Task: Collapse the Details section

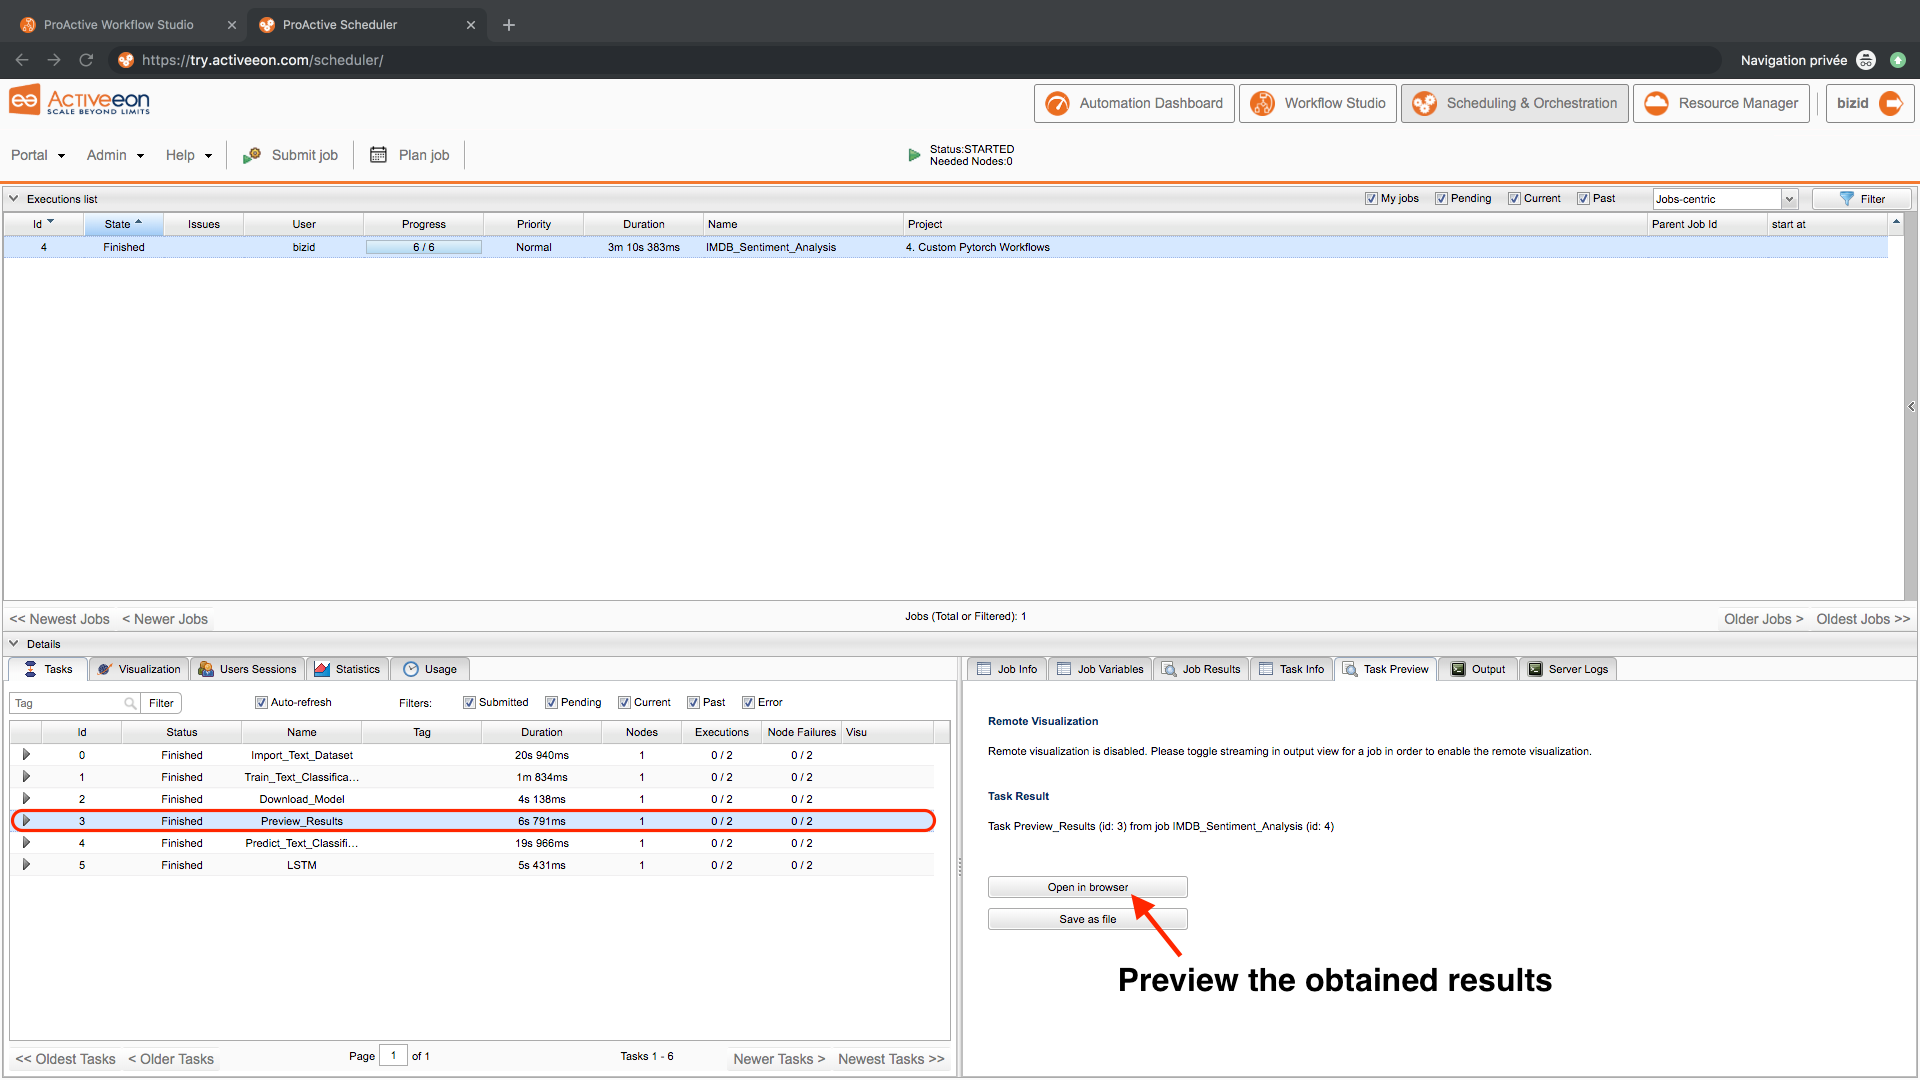Action: [14, 644]
